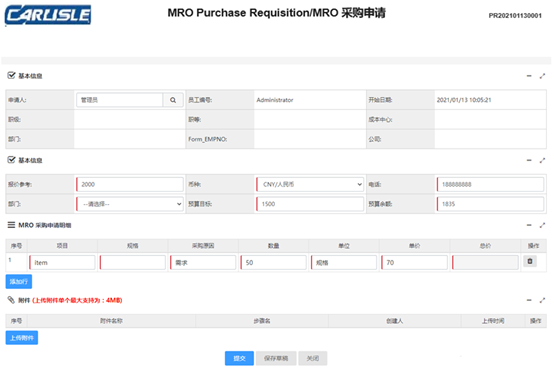
Task: Click the row number 1 in the MRO table
Action: [10, 260]
